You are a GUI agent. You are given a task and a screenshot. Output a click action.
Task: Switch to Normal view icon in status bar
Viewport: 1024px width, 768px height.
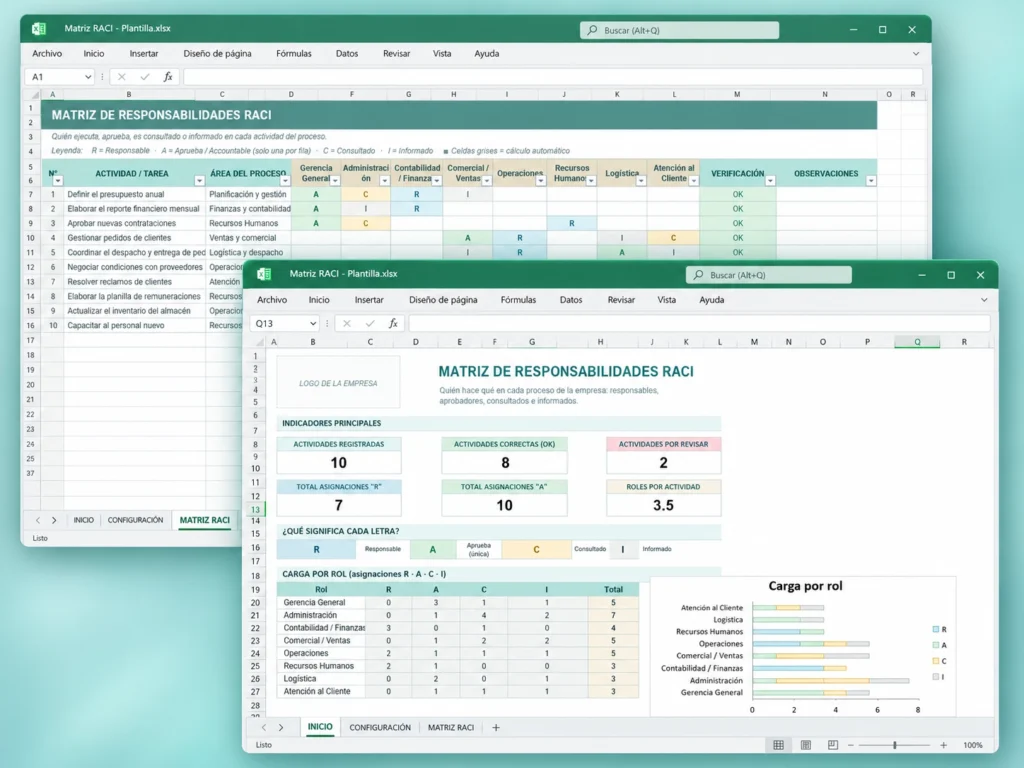point(778,745)
